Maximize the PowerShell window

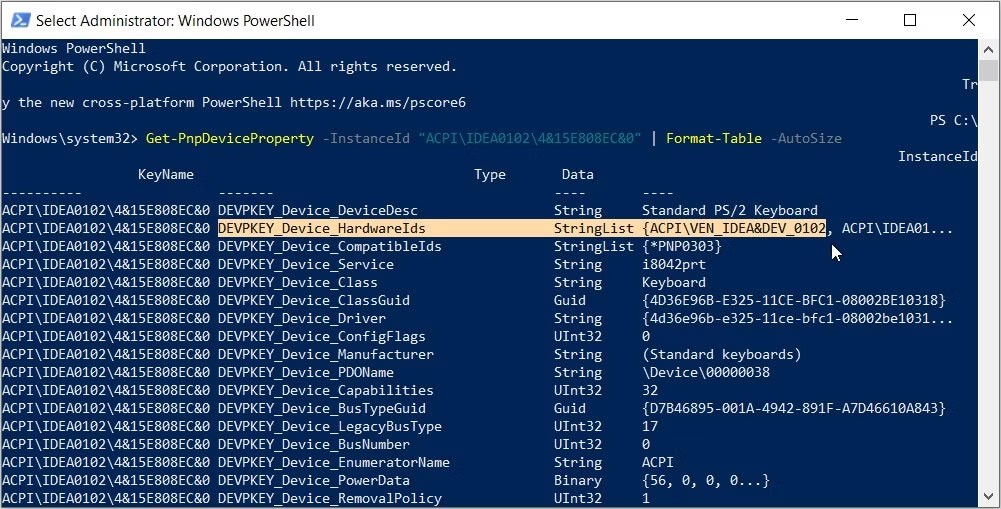910,19
